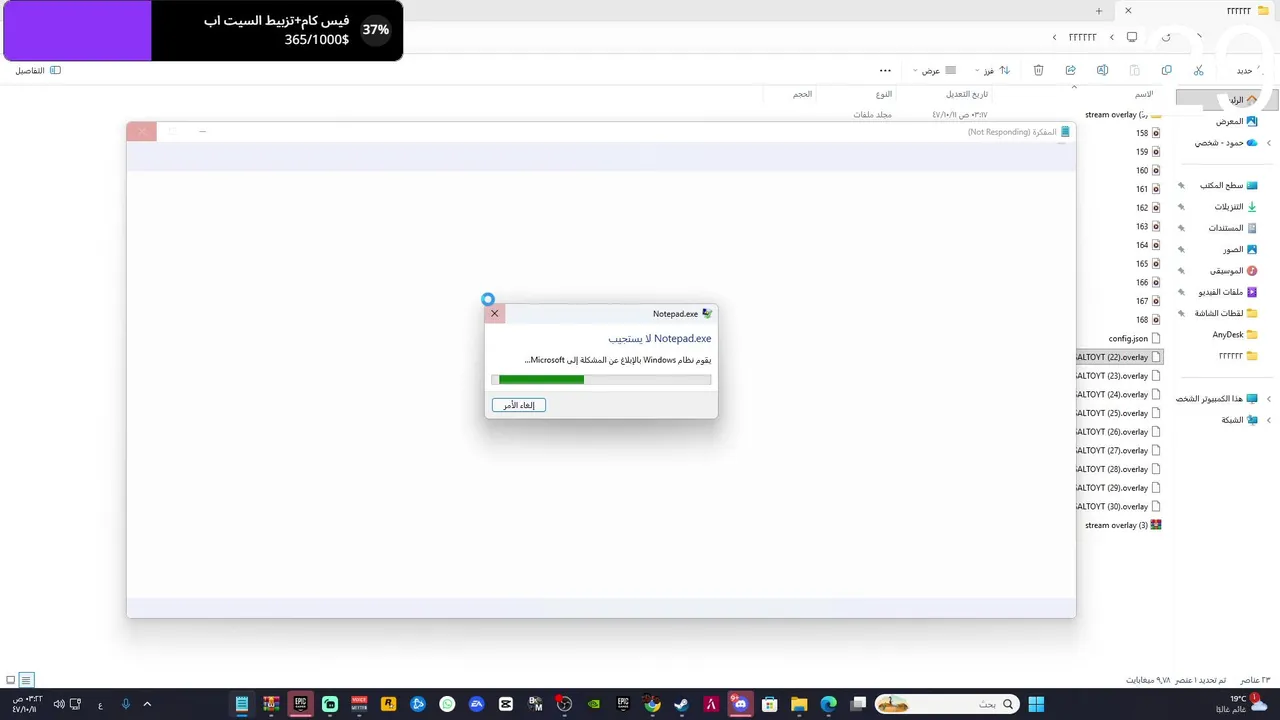Open the View (عرض) dropdown
Image resolution: width=1280 pixels, height=720 pixels.
935,70
